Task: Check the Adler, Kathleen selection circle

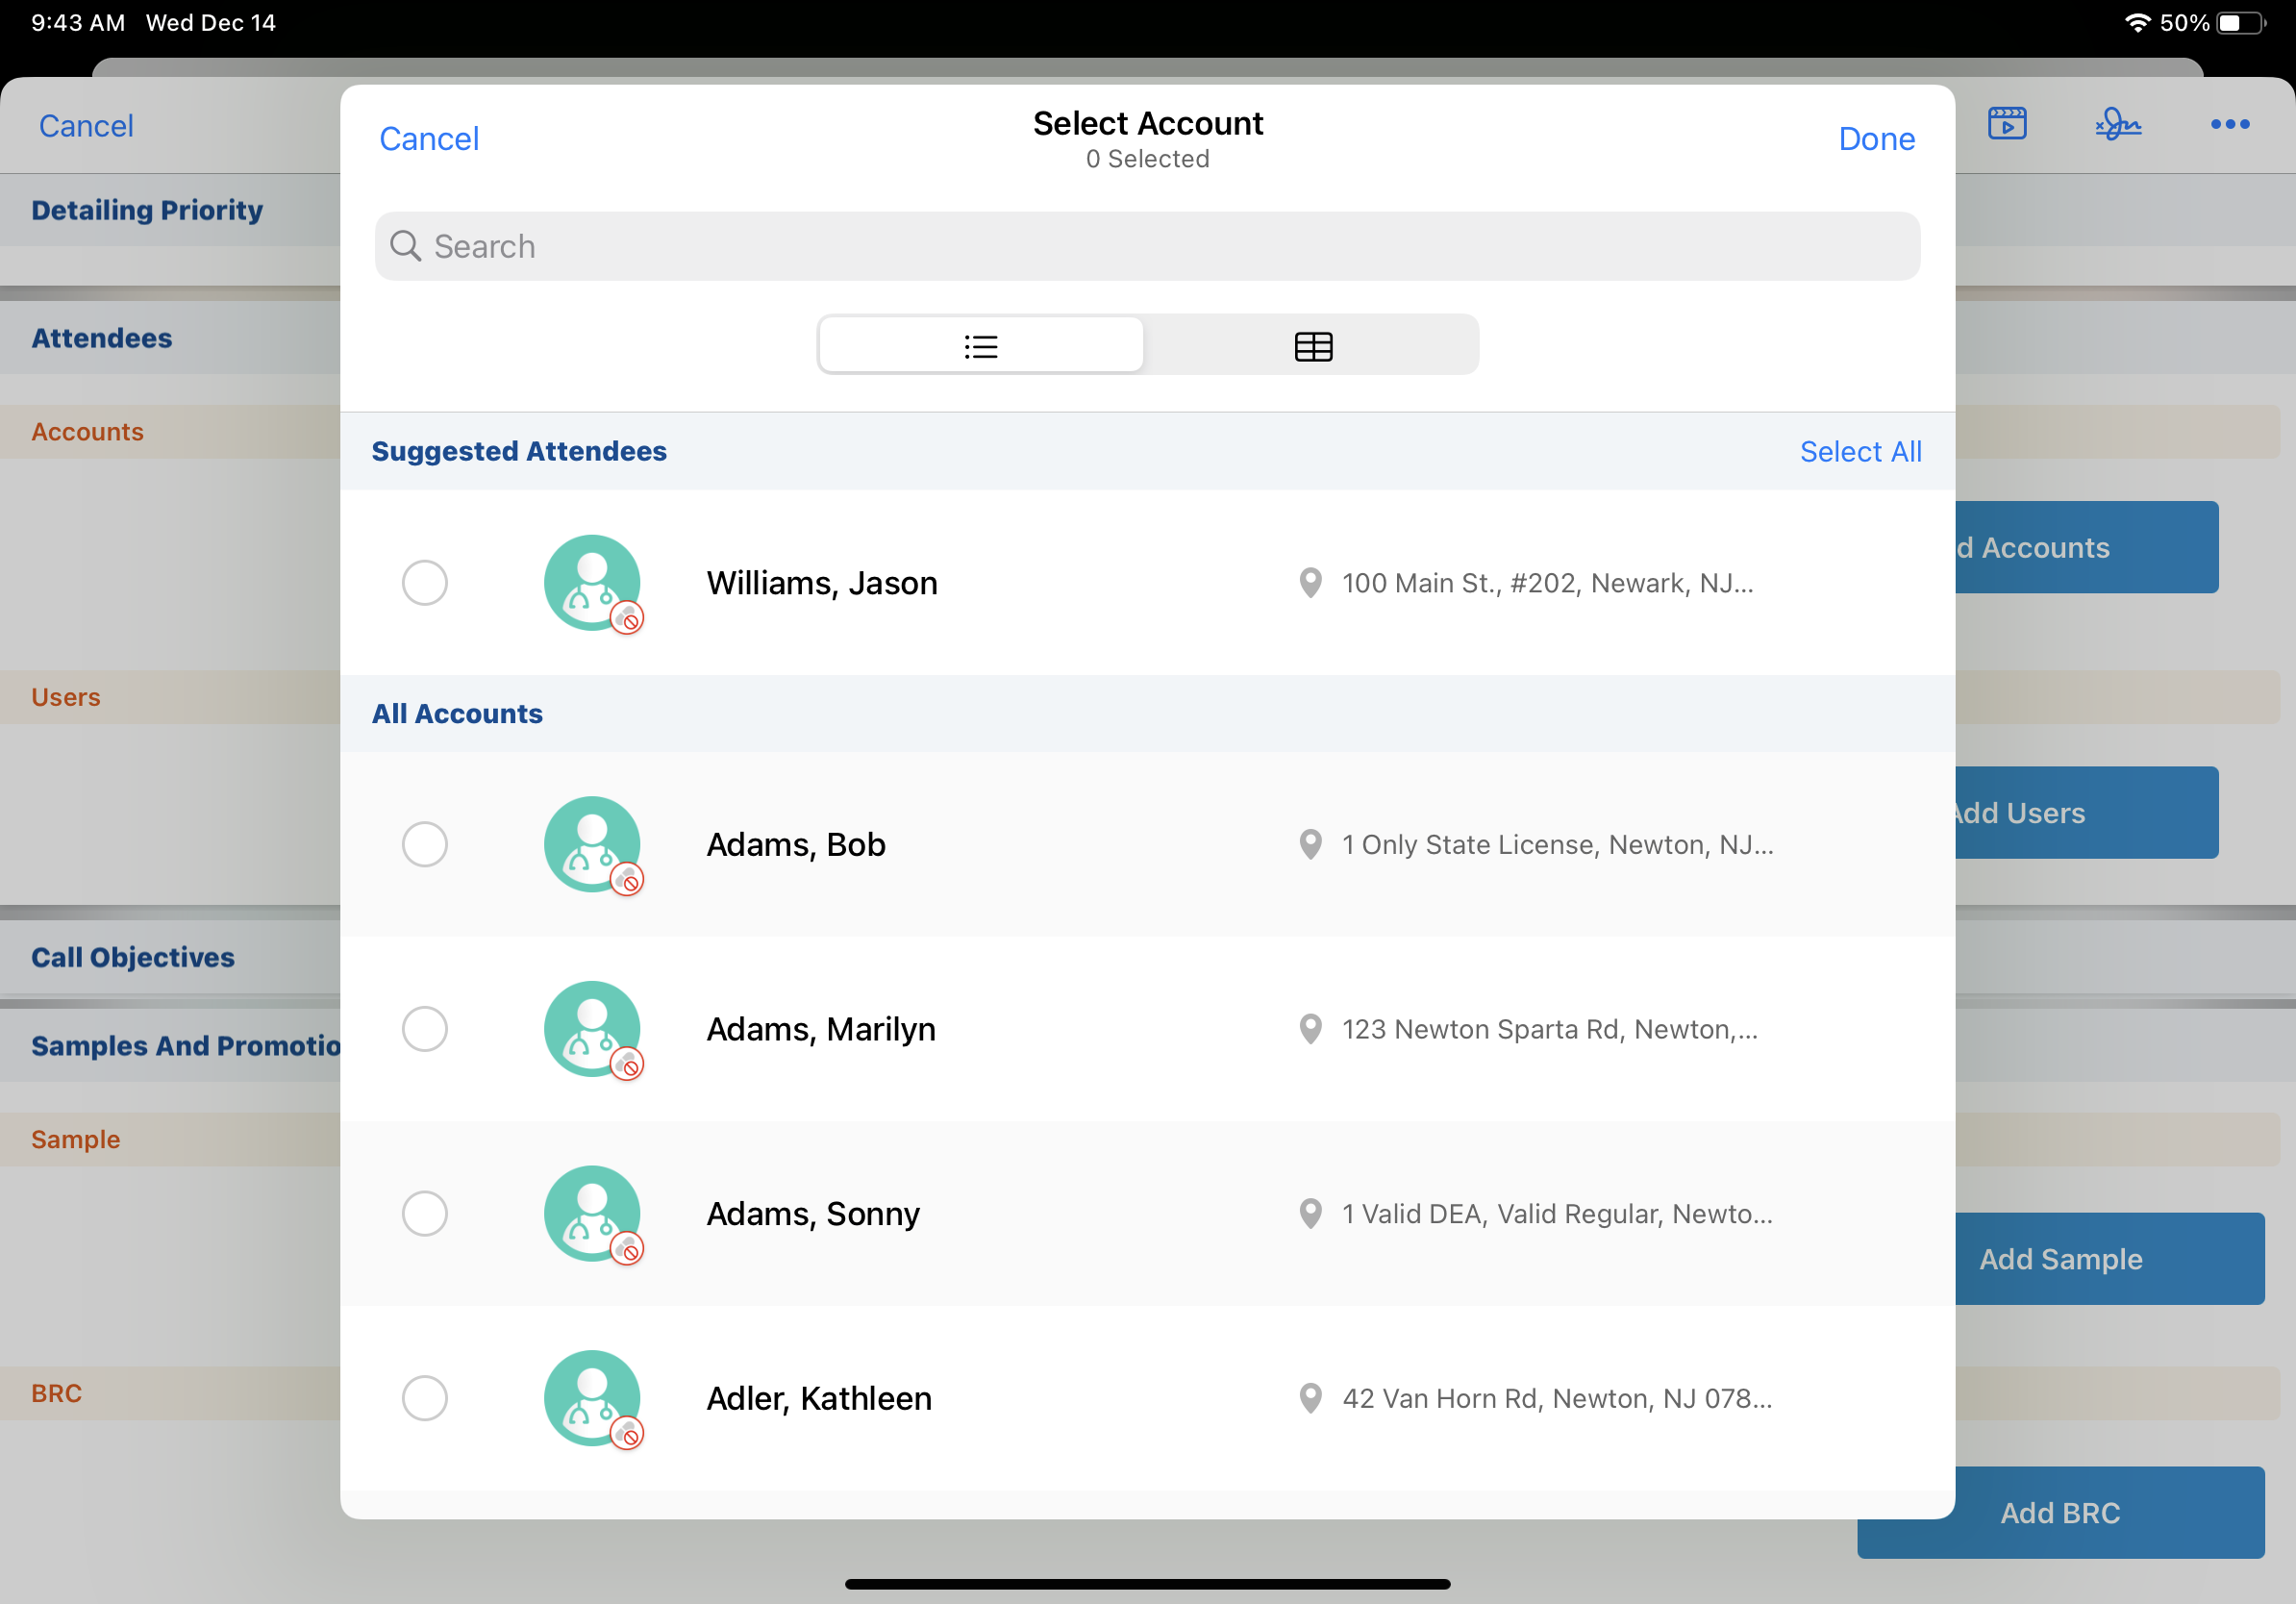Action: (424, 1398)
